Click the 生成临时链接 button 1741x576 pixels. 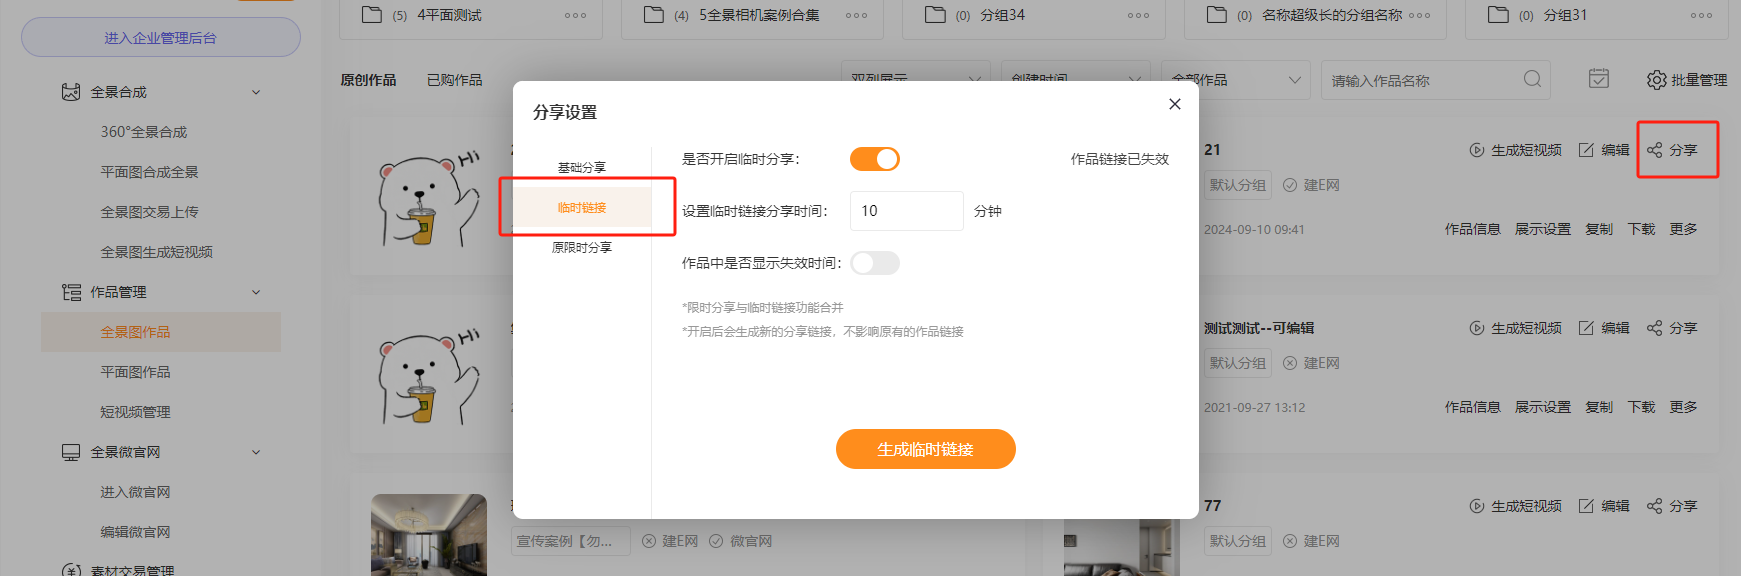[x=925, y=449]
